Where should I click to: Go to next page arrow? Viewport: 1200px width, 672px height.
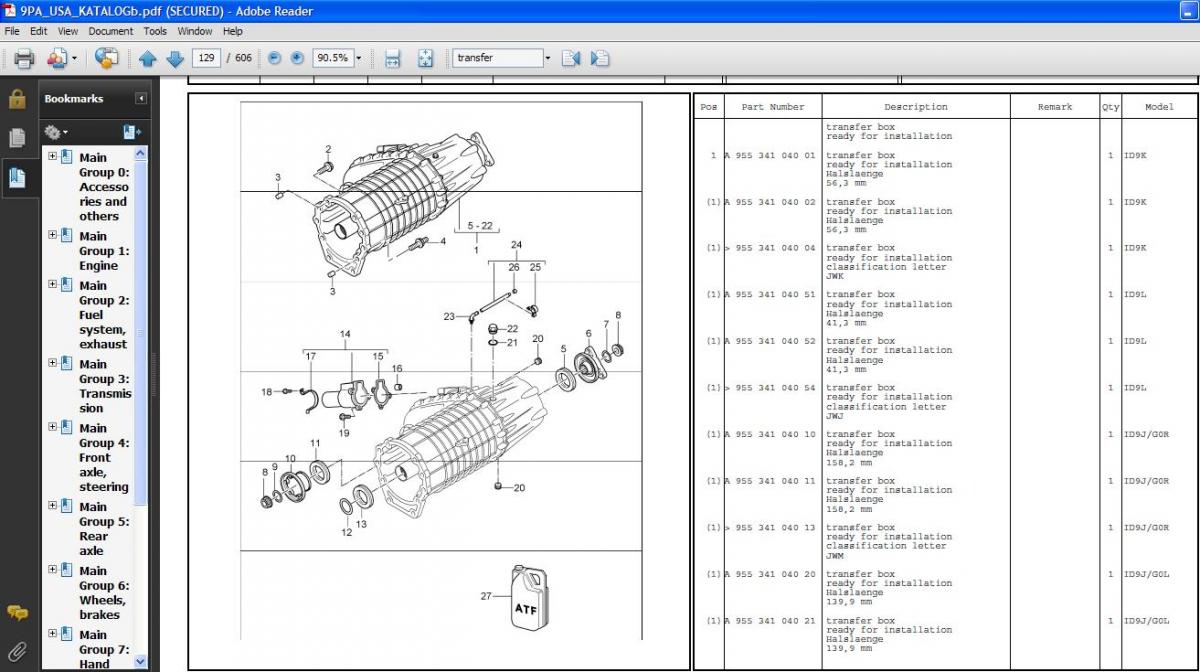click(174, 58)
